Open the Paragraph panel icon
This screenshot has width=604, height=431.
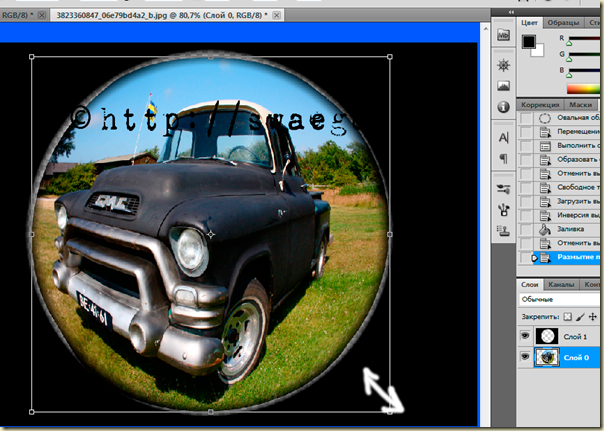point(502,158)
